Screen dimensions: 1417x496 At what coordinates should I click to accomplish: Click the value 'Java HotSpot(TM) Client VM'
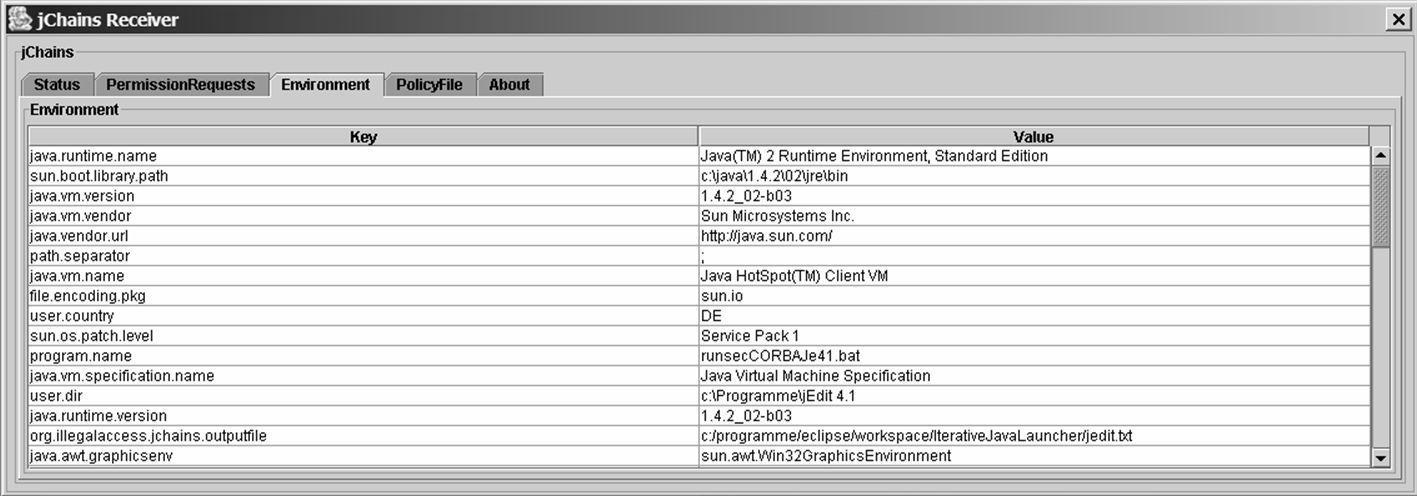pos(1034,276)
